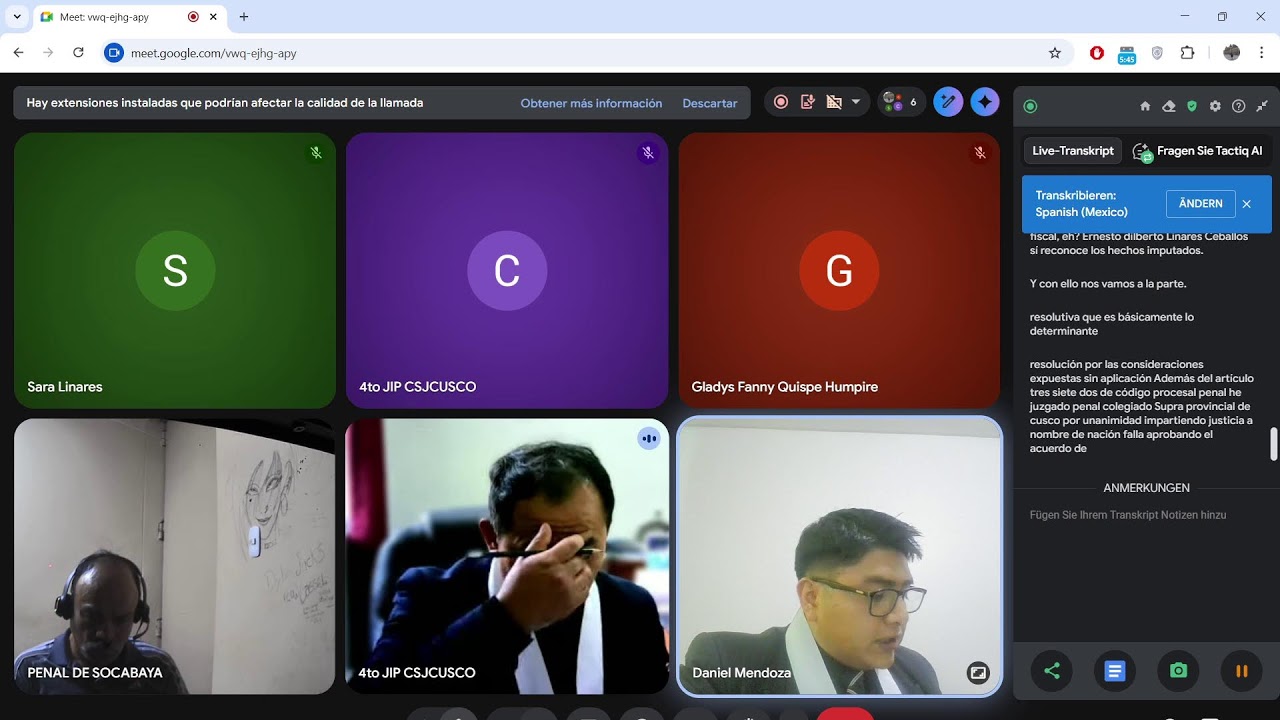Click the grey shield extension icon
Image resolution: width=1280 pixels, height=720 pixels.
[x=1157, y=53]
